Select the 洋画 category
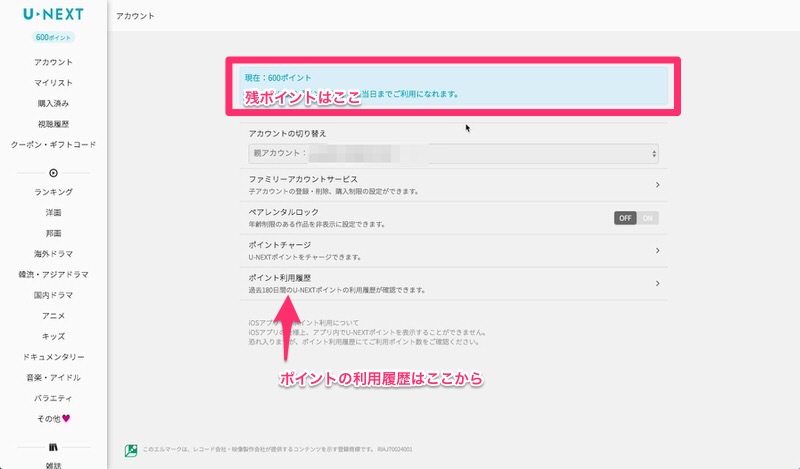The height and width of the screenshot is (469, 800). click(53, 212)
